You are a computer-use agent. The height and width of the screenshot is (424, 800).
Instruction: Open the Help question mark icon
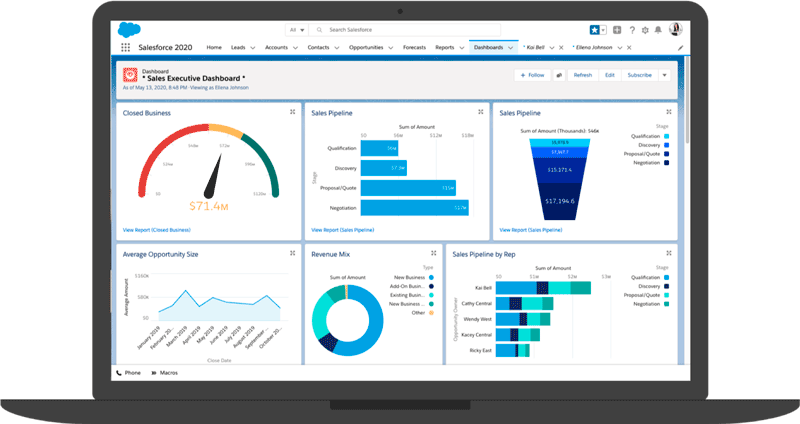point(631,30)
